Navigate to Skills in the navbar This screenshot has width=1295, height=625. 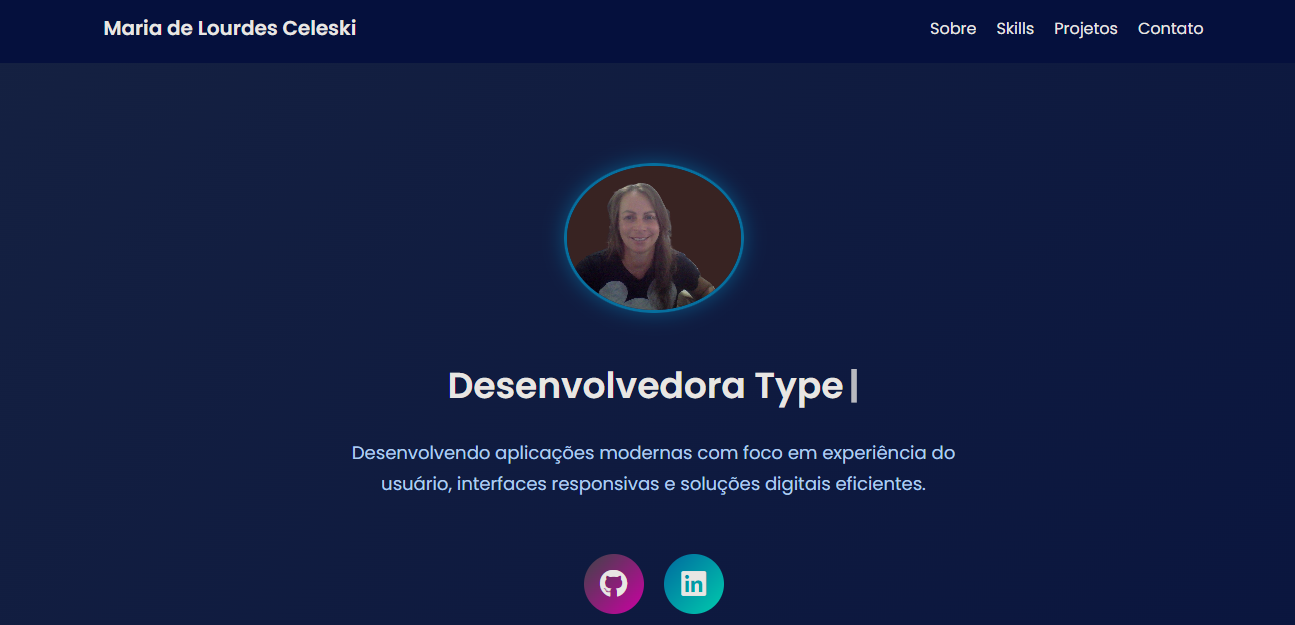pos(1014,29)
